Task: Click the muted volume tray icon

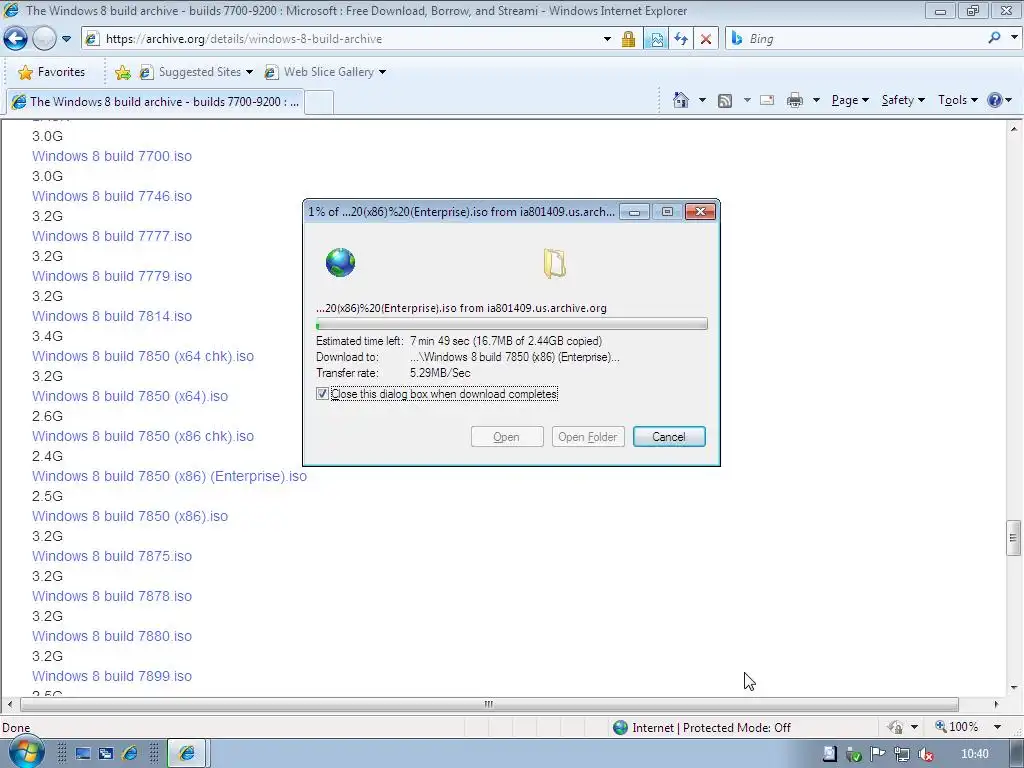Action: (926, 754)
